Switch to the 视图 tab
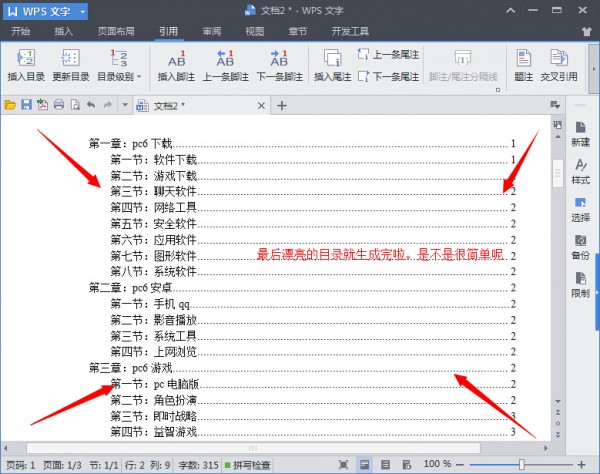This screenshot has width=600, height=474. [x=254, y=31]
